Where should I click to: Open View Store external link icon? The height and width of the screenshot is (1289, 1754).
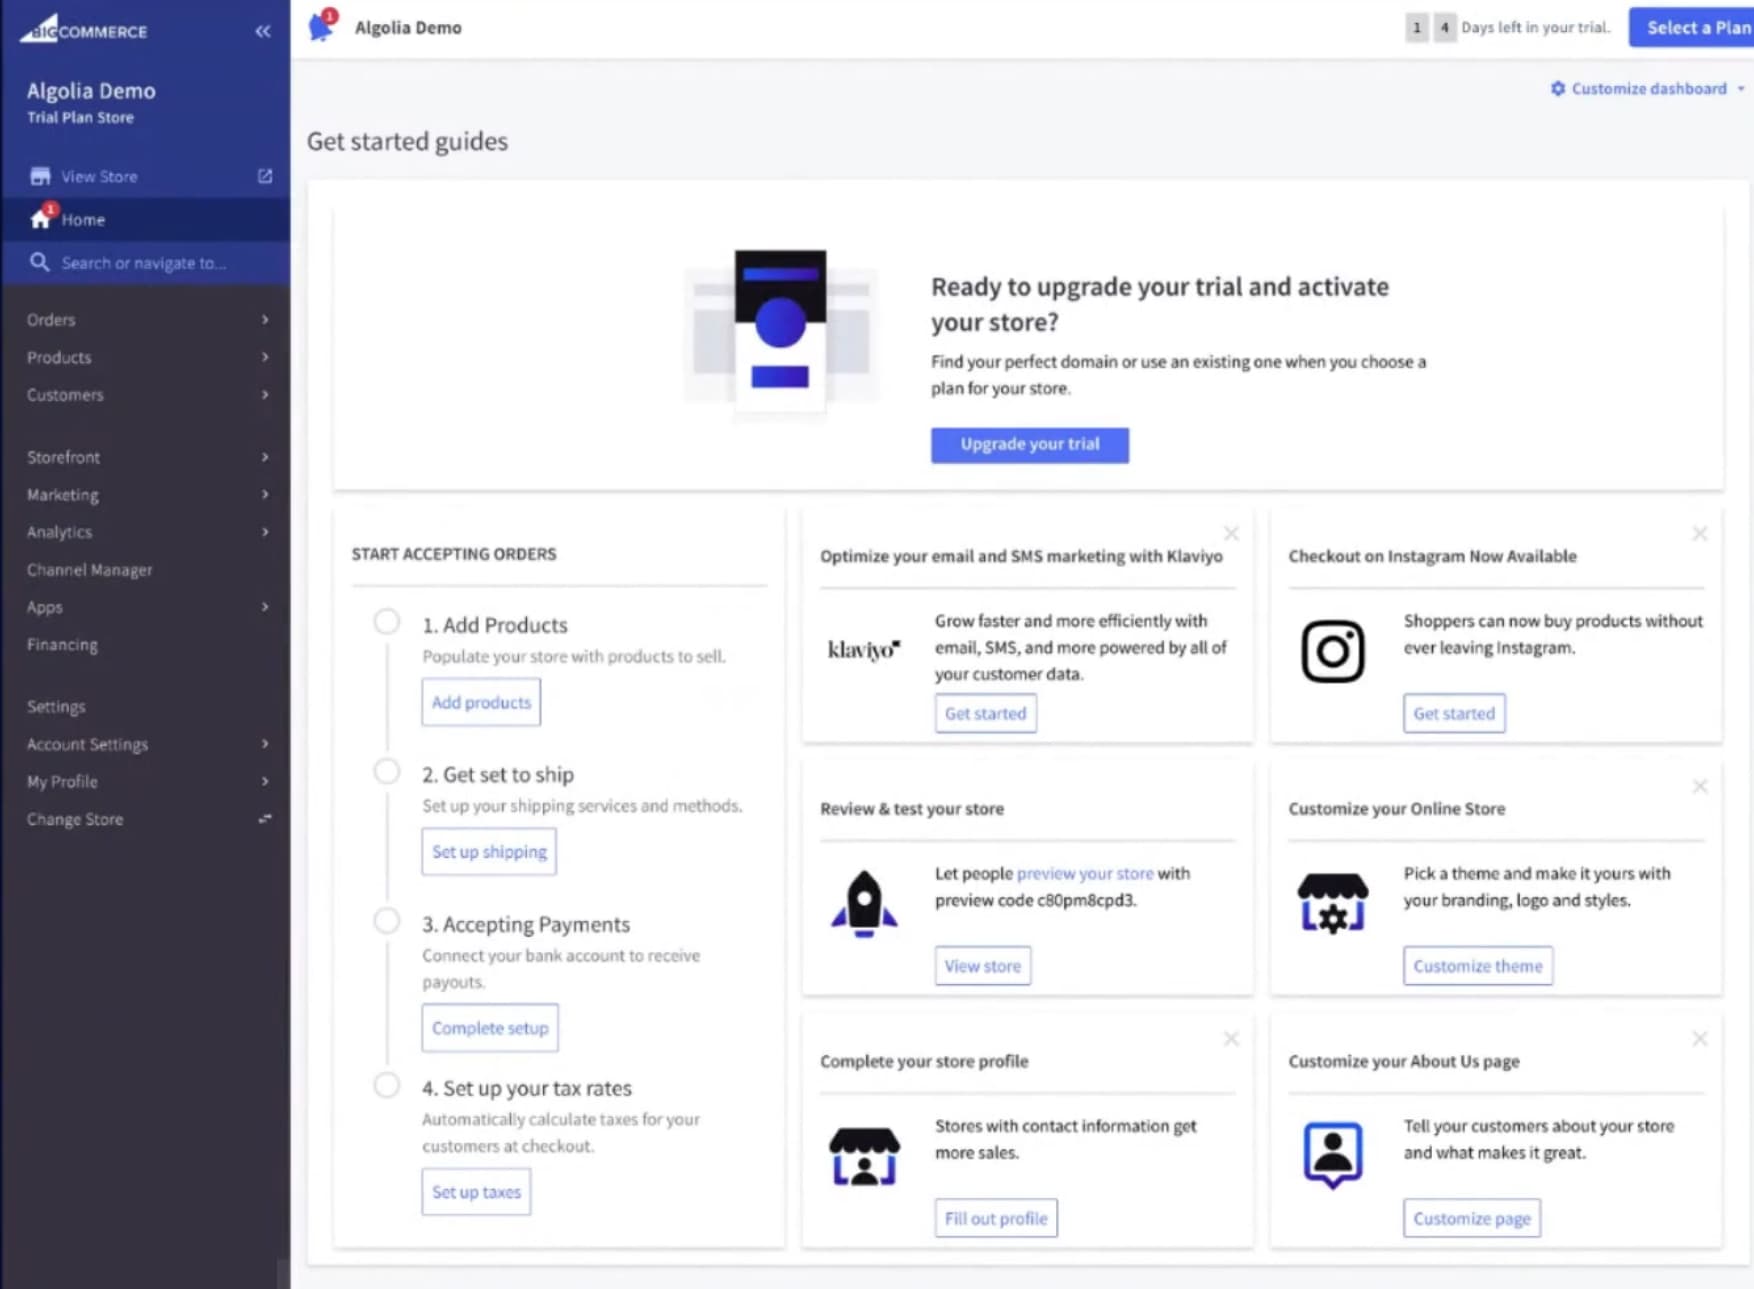[x=265, y=176]
